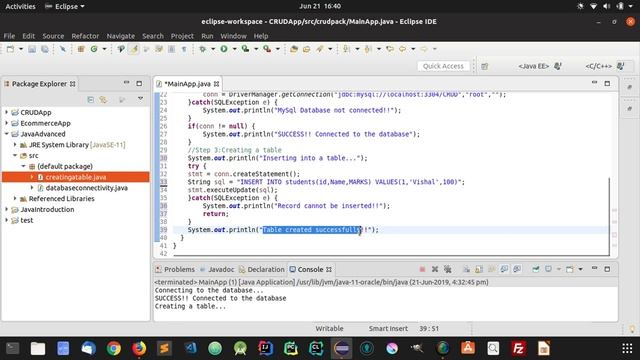Toggle Mark Occurrences highlighter icon
This screenshot has height=360, width=640.
click(133, 49)
